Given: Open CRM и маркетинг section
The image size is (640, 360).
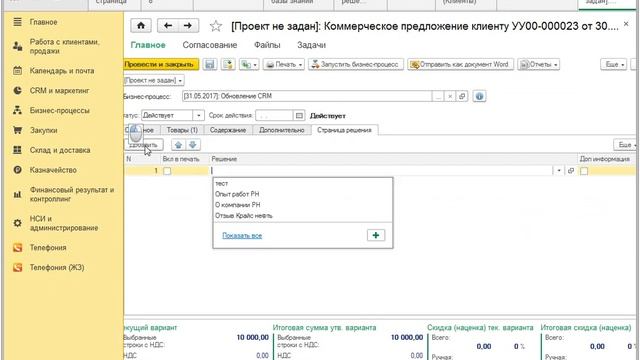Looking at the screenshot, I should (x=59, y=91).
